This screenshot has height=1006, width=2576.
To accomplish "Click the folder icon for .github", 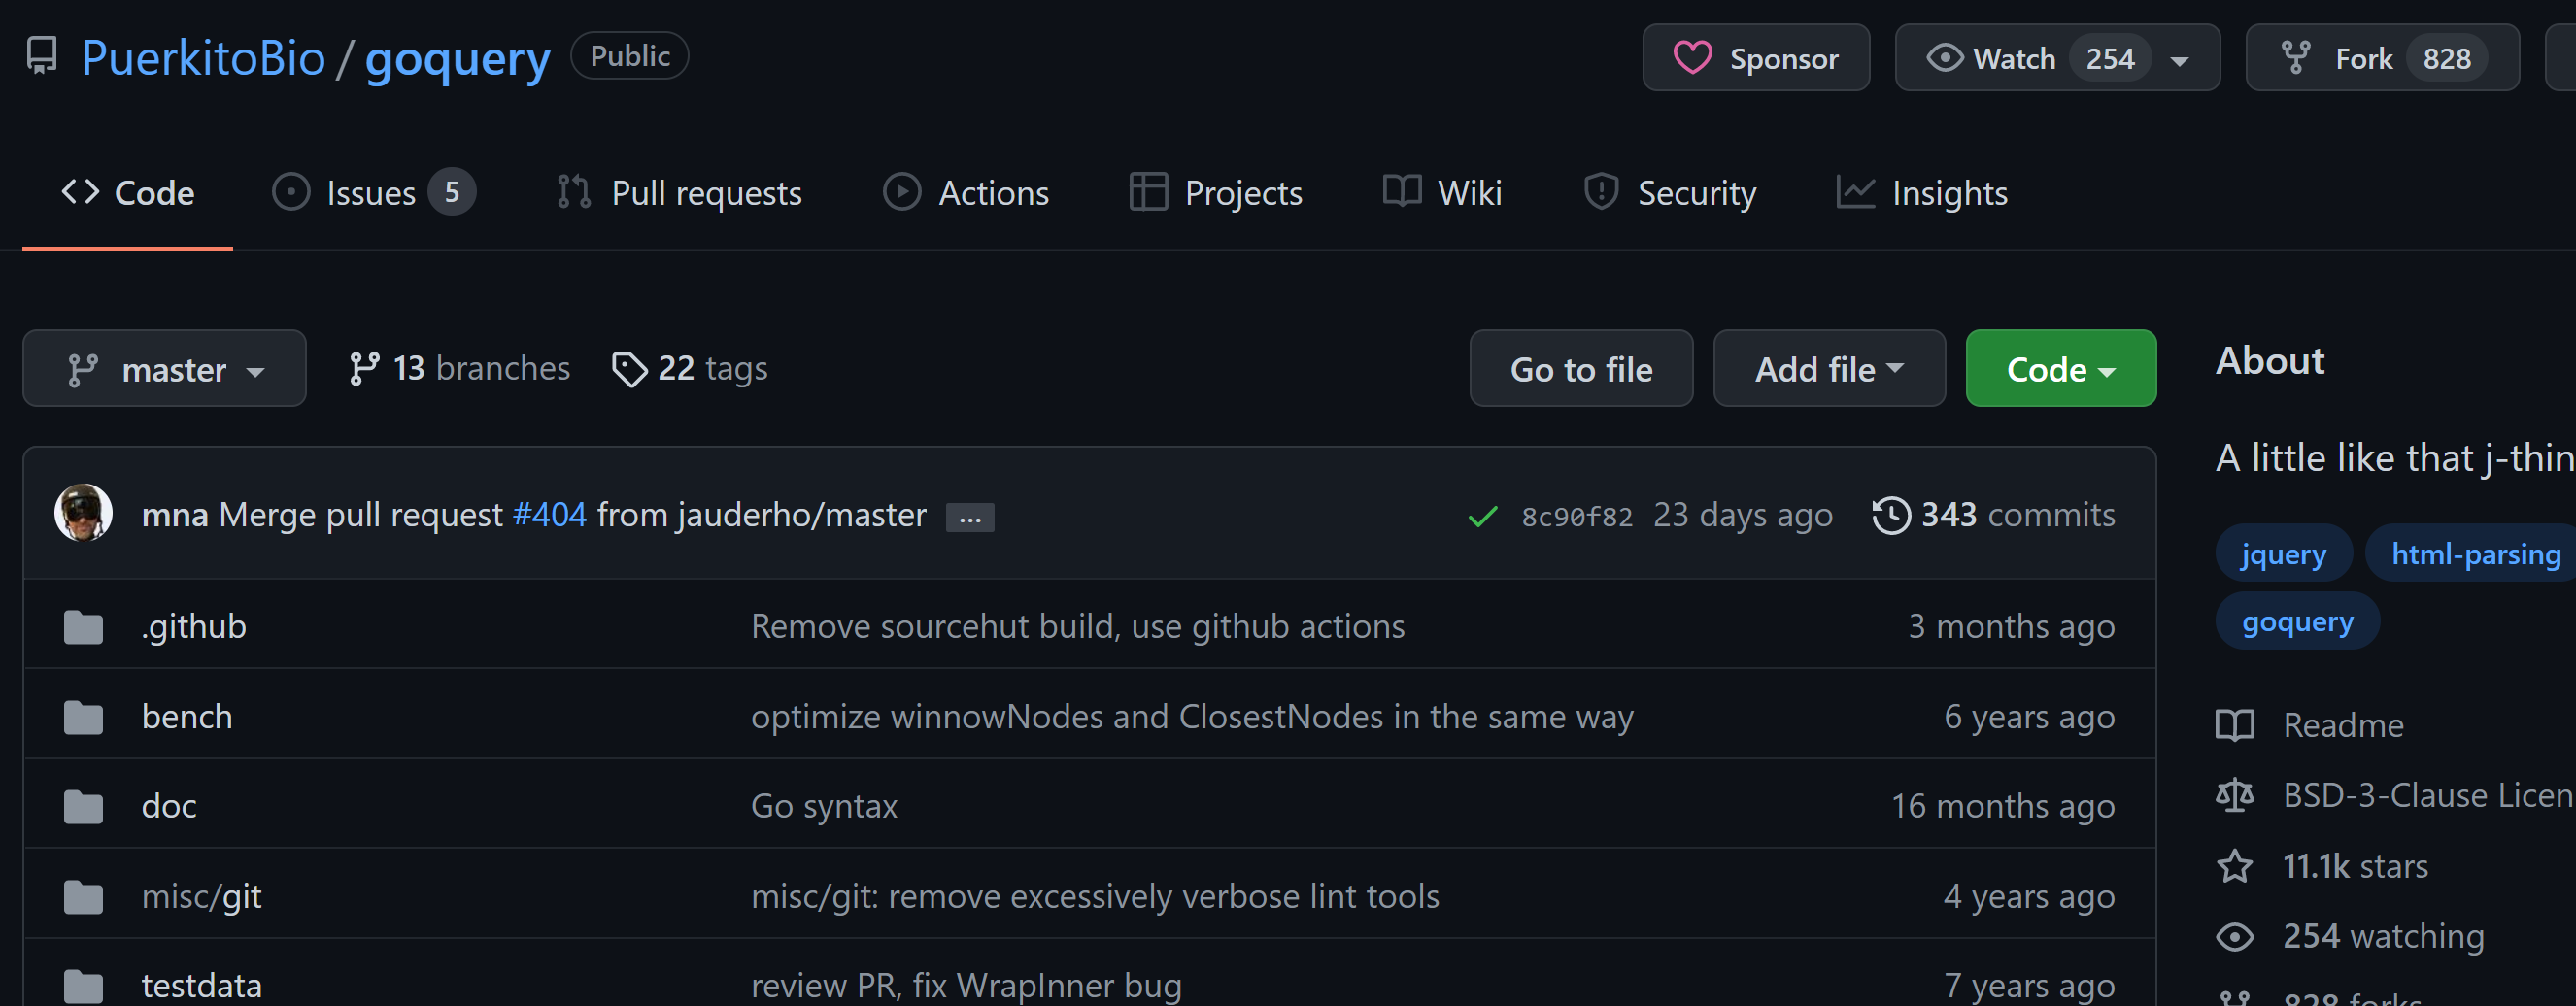I will click(83, 627).
